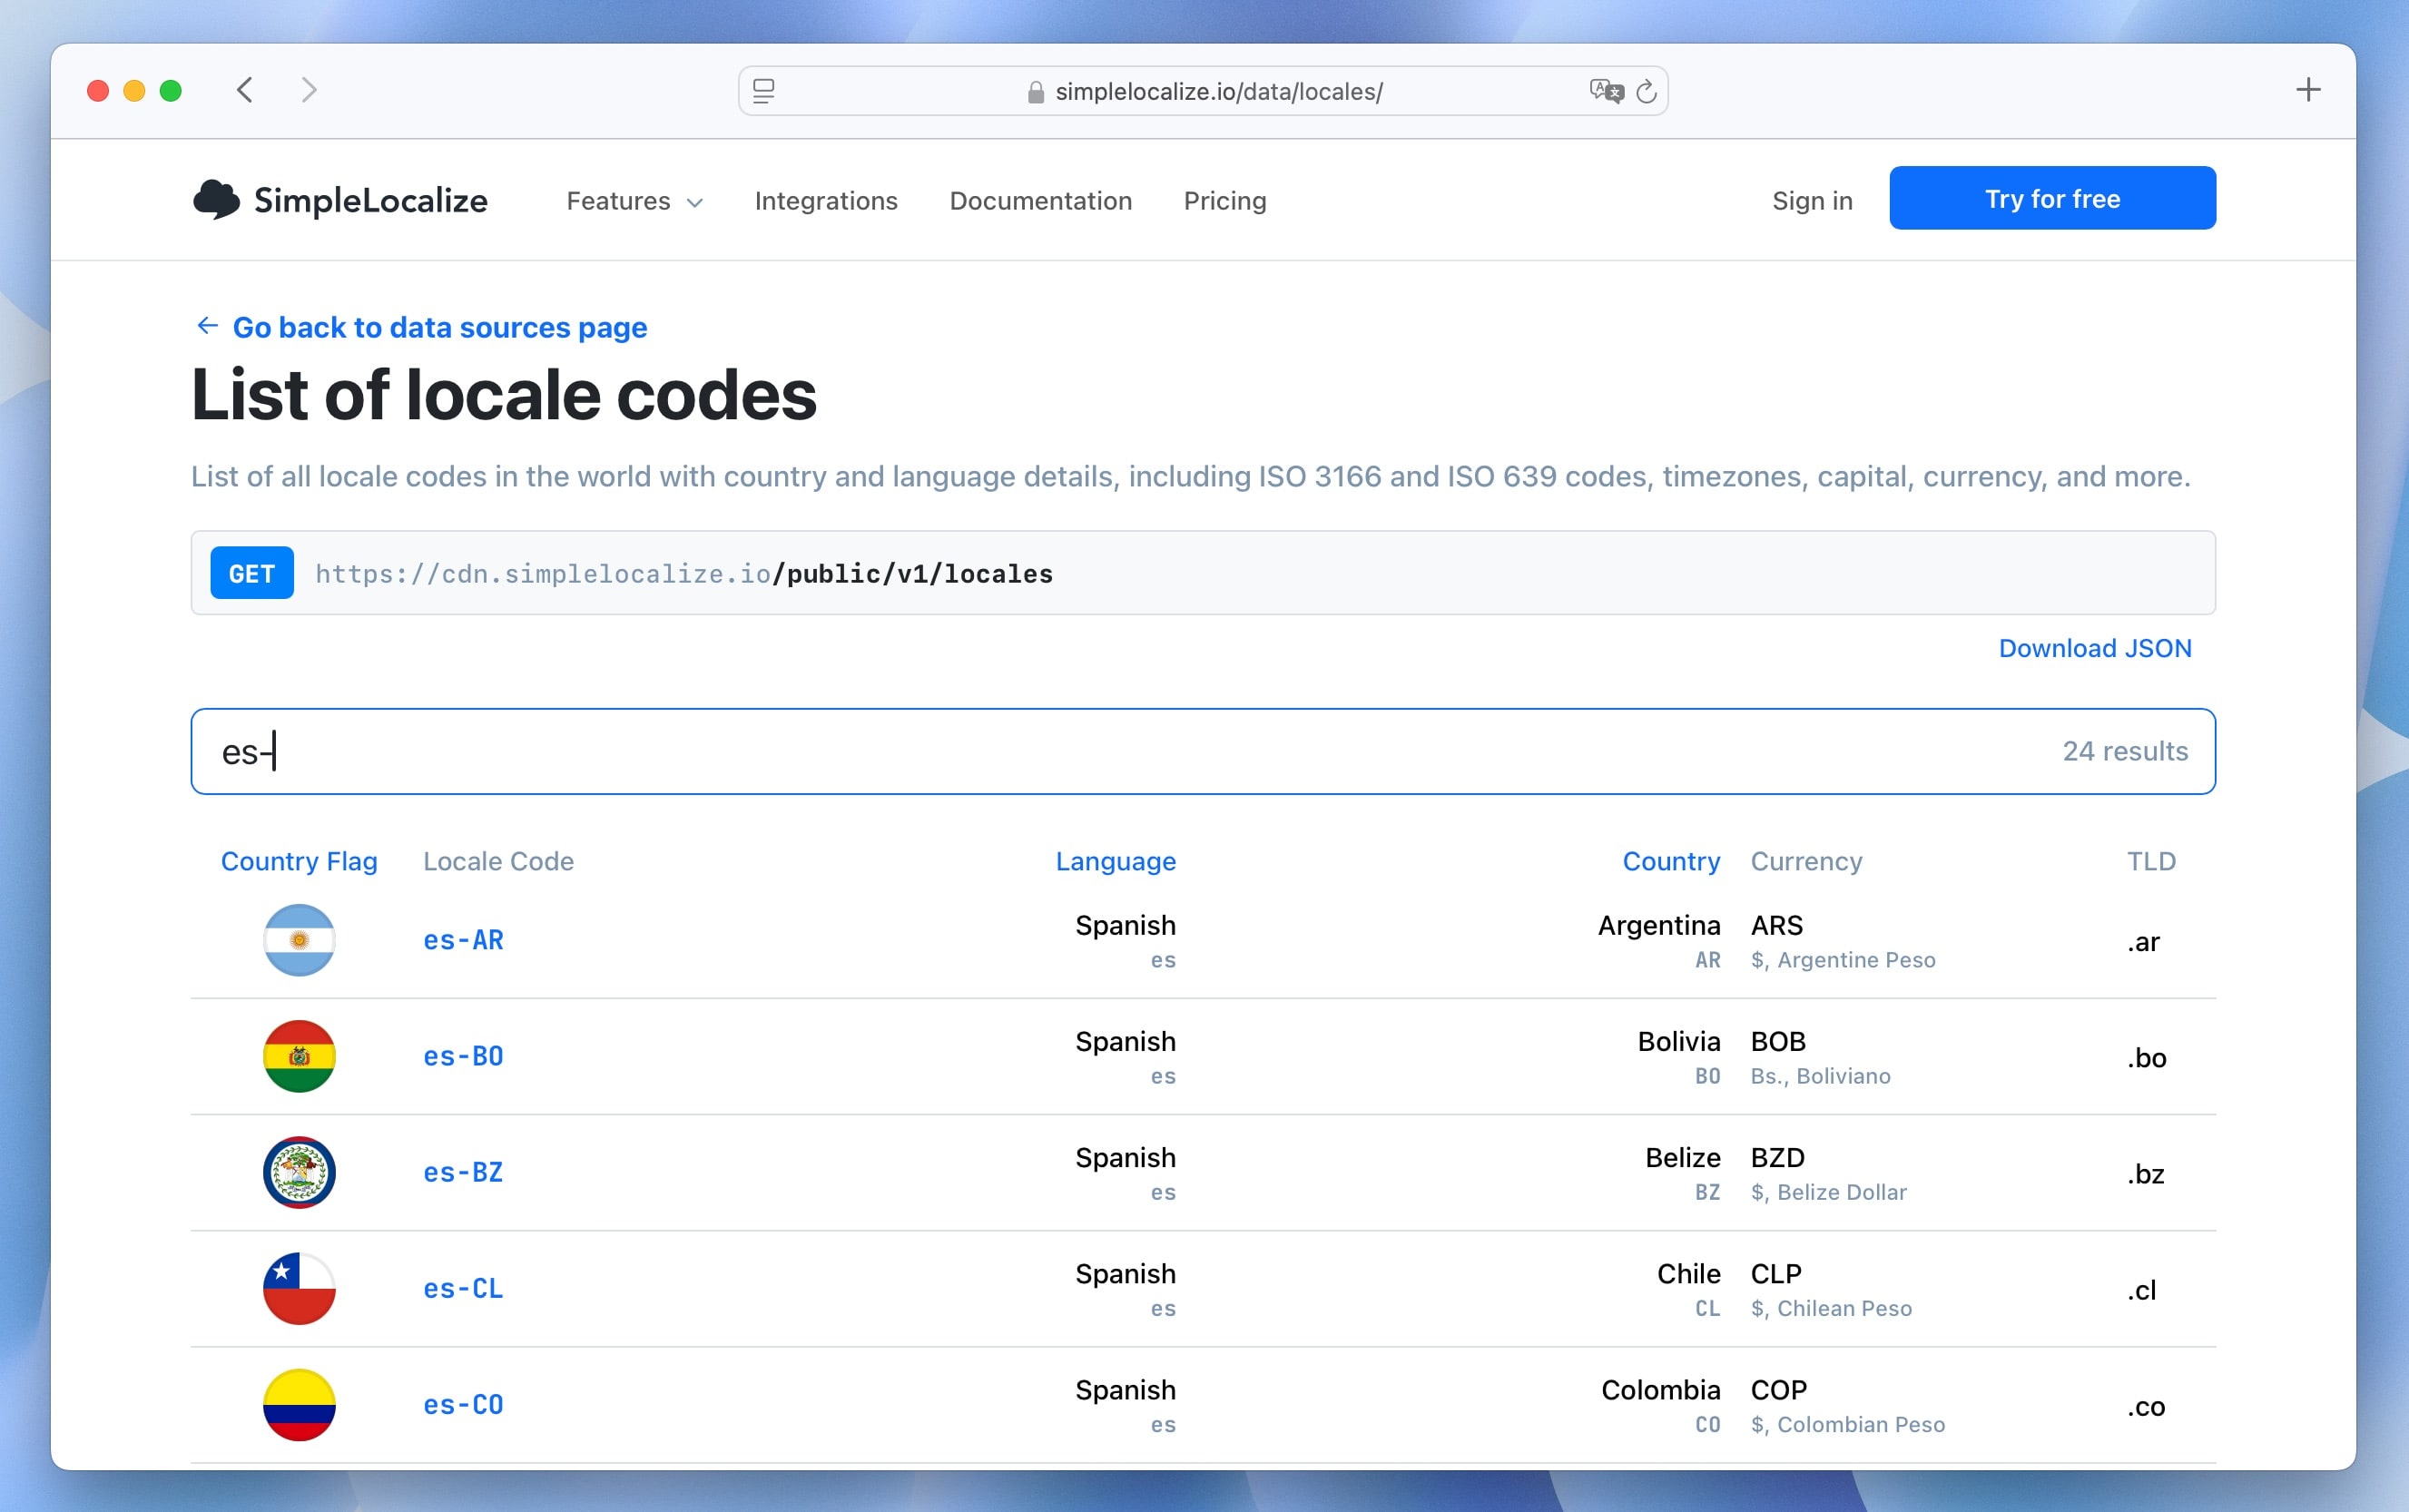Viewport: 2409px width, 1512px height.
Task: Sort by the Country column header
Action: pyautogui.click(x=1671, y=861)
